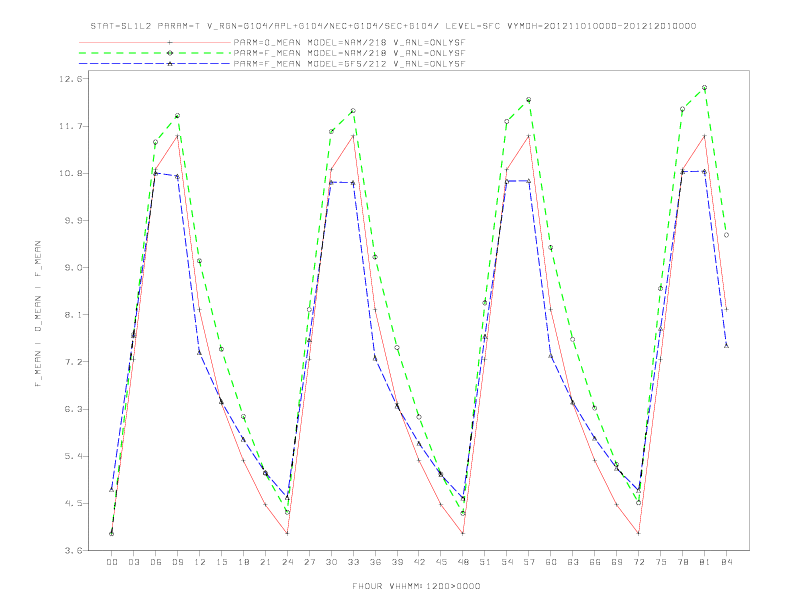Click y-axis tick label 3.6
This screenshot has height=612, width=792.
[73, 550]
